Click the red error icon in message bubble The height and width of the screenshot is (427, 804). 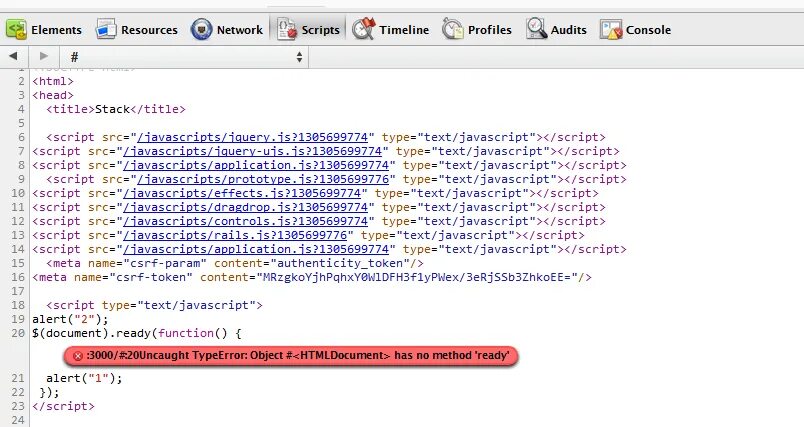pos(77,356)
